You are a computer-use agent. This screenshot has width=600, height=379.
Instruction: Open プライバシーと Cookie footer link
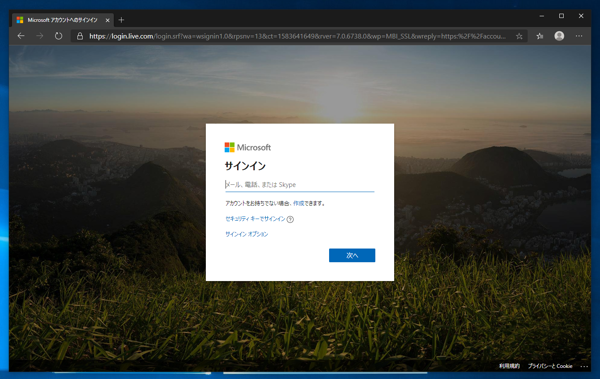tap(550, 366)
